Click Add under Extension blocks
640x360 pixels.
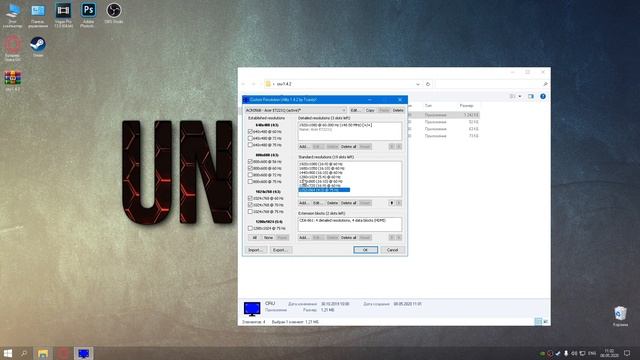[303, 238]
